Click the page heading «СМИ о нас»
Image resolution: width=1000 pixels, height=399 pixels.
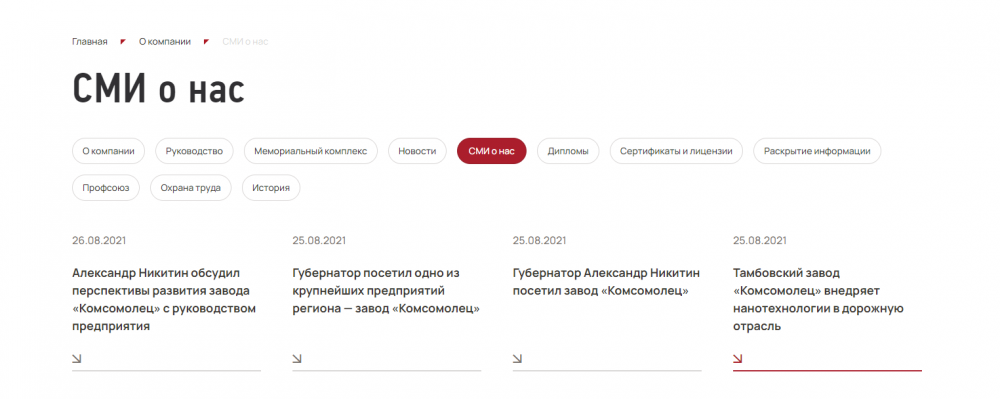(159, 89)
